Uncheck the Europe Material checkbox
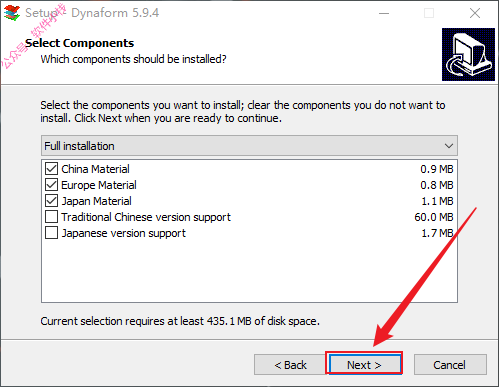 pos(51,185)
